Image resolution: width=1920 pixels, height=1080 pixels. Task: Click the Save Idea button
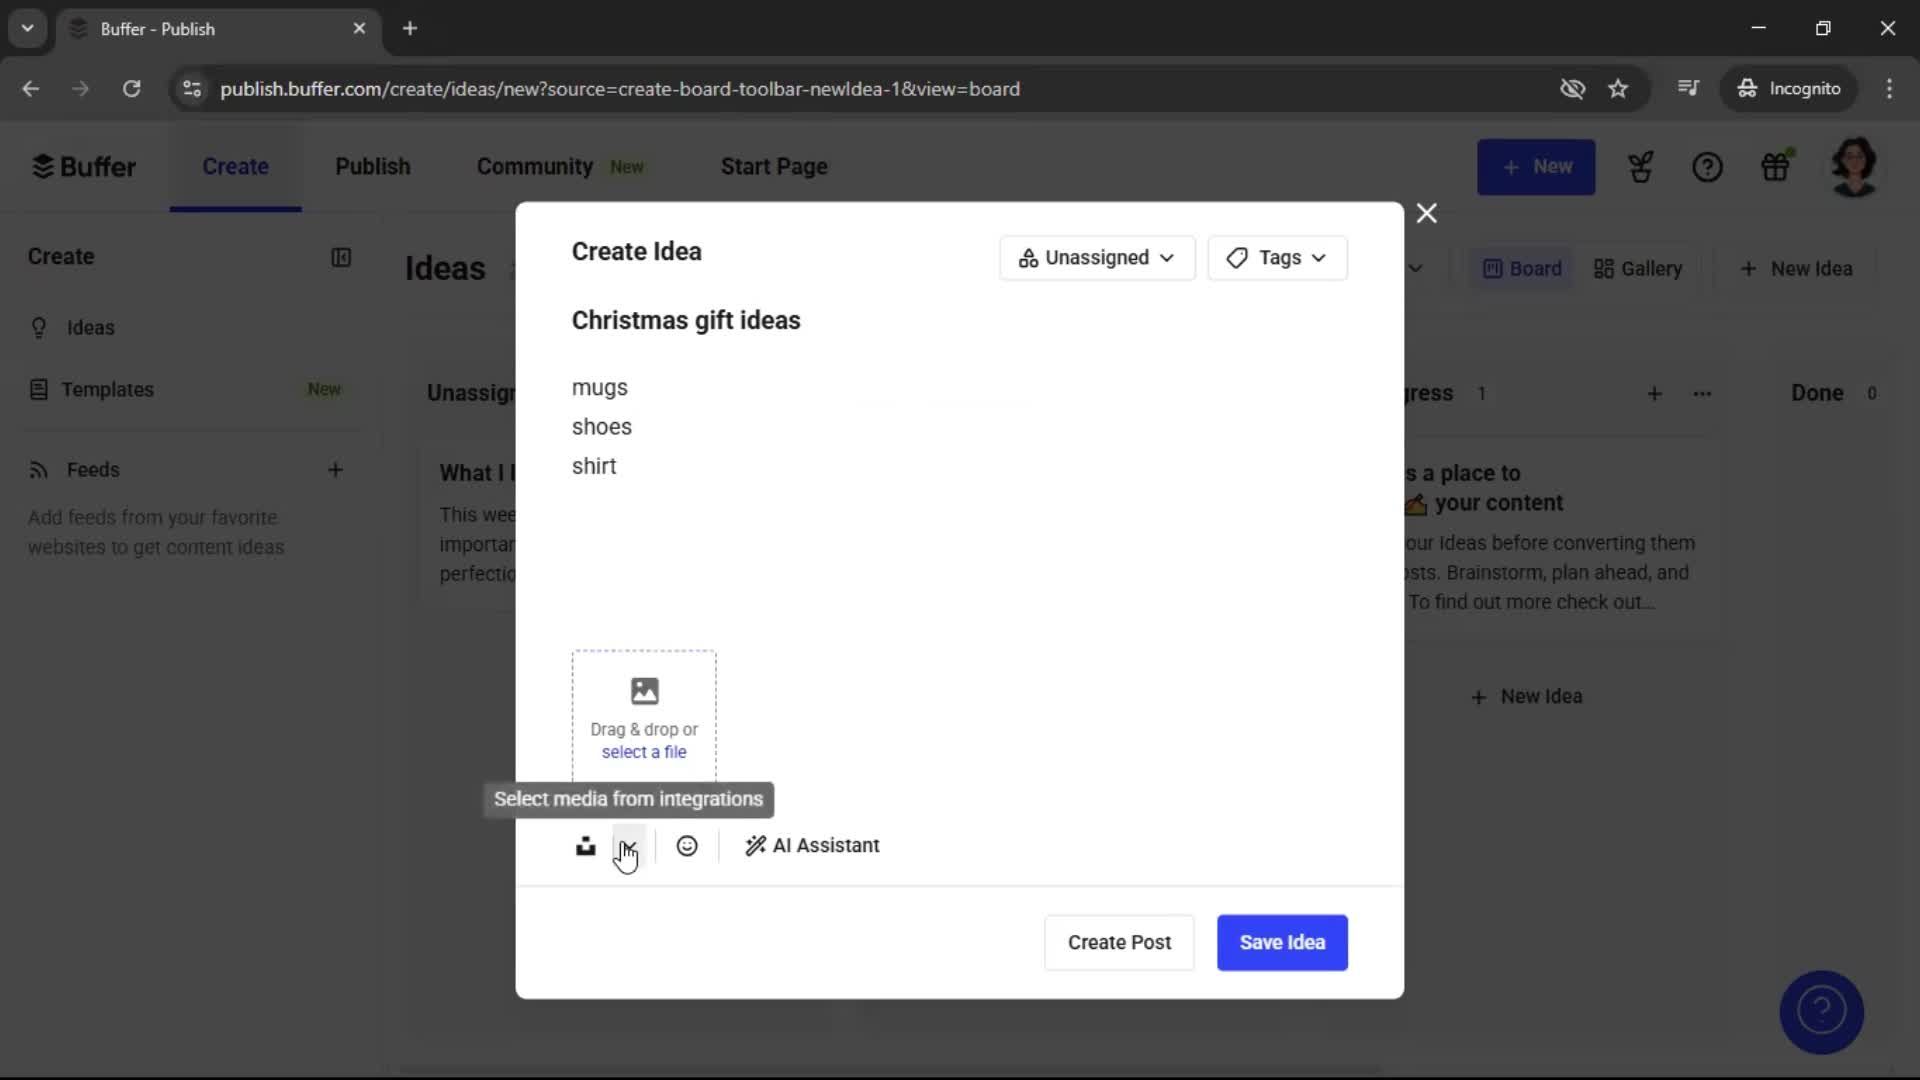[x=1282, y=942]
